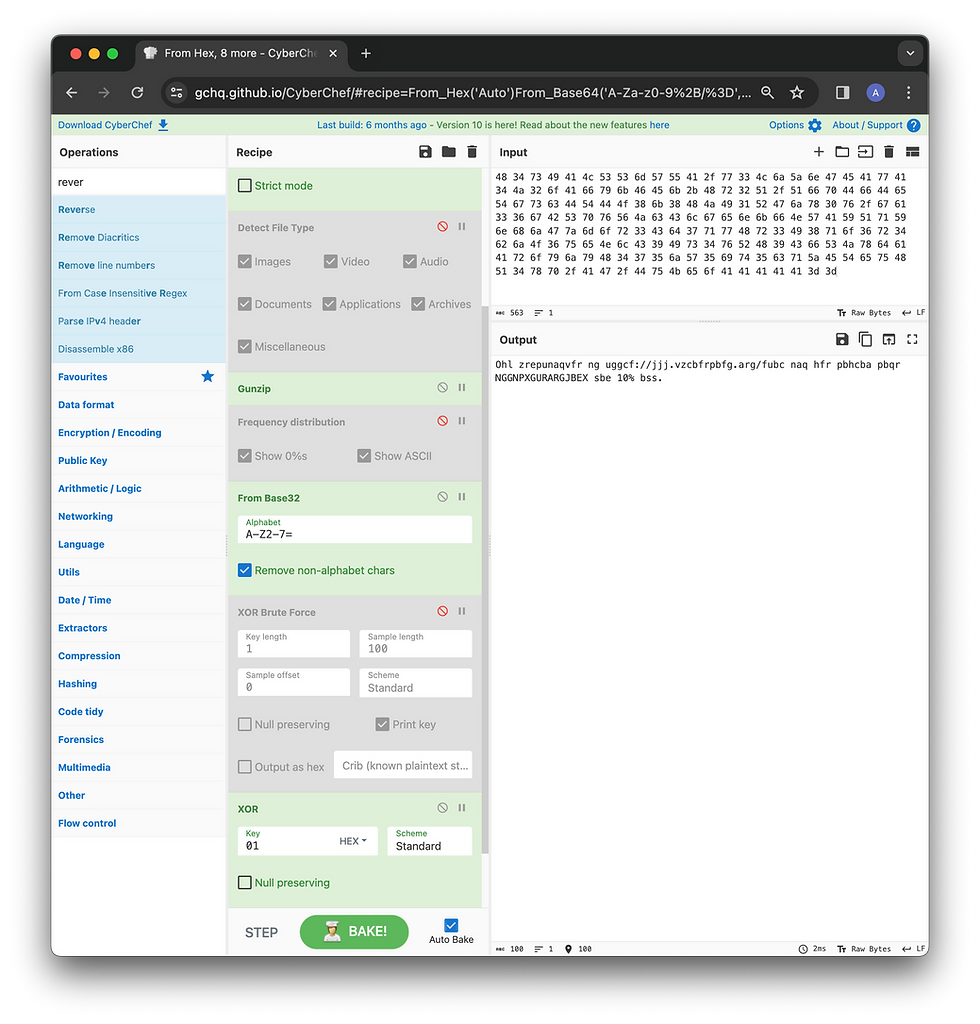Open the input Raw Bytes encoding selector
The width and height of the screenshot is (980, 1024).
(x=864, y=313)
